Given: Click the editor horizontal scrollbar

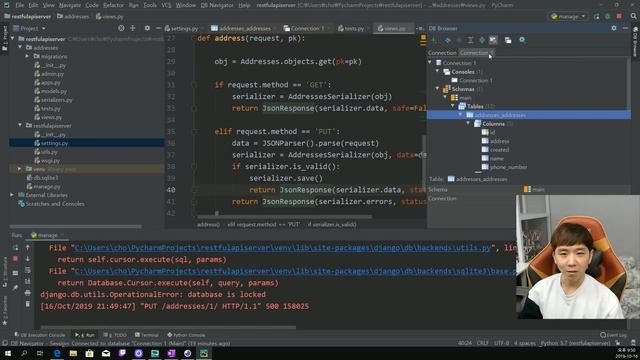Looking at the screenshot, I should [284, 217].
